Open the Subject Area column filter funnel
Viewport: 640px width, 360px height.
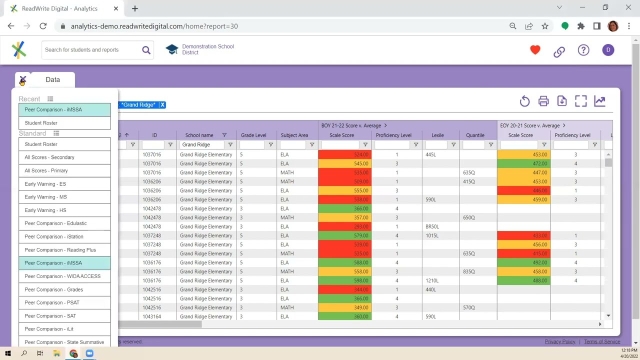point(312,145)
